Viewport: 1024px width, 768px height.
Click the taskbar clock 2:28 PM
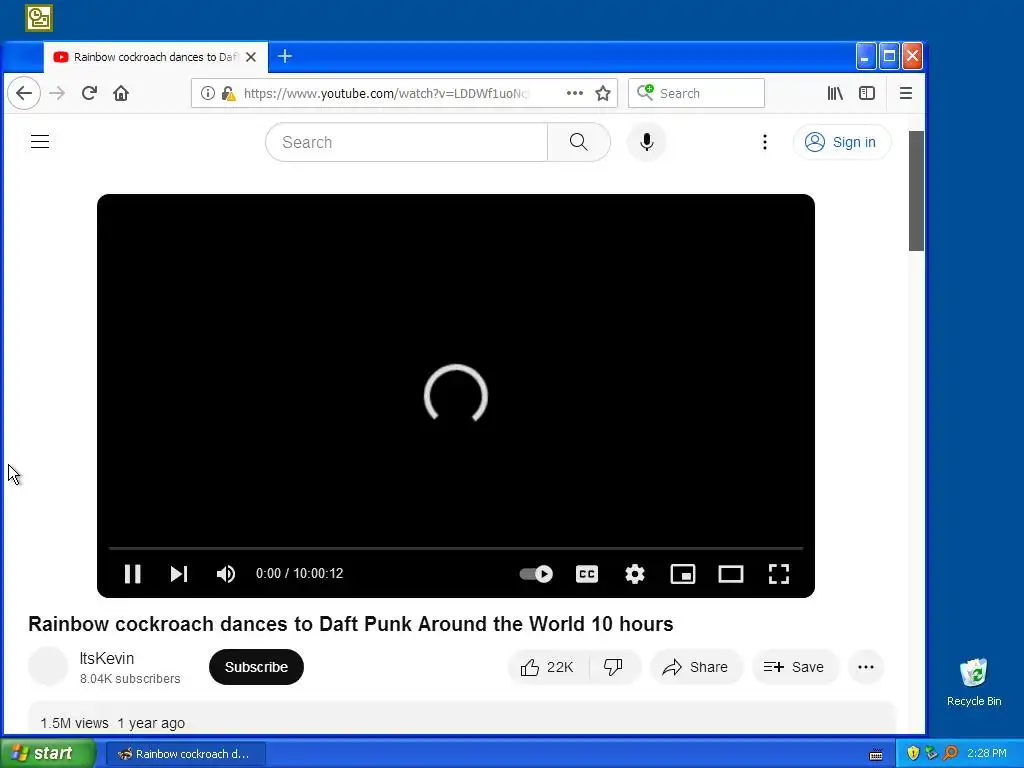(987, 753)
